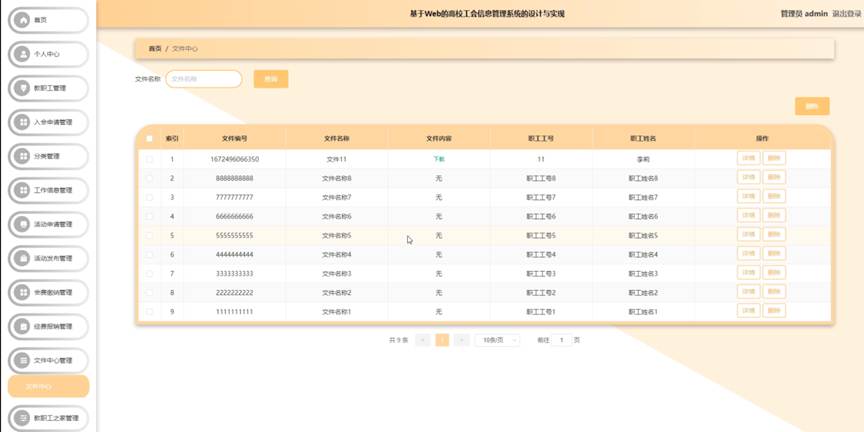Click 删除 for the 文件名称6 row
Image resolution: width=864 pixels, height=432 pixels.
pos(774,215)
